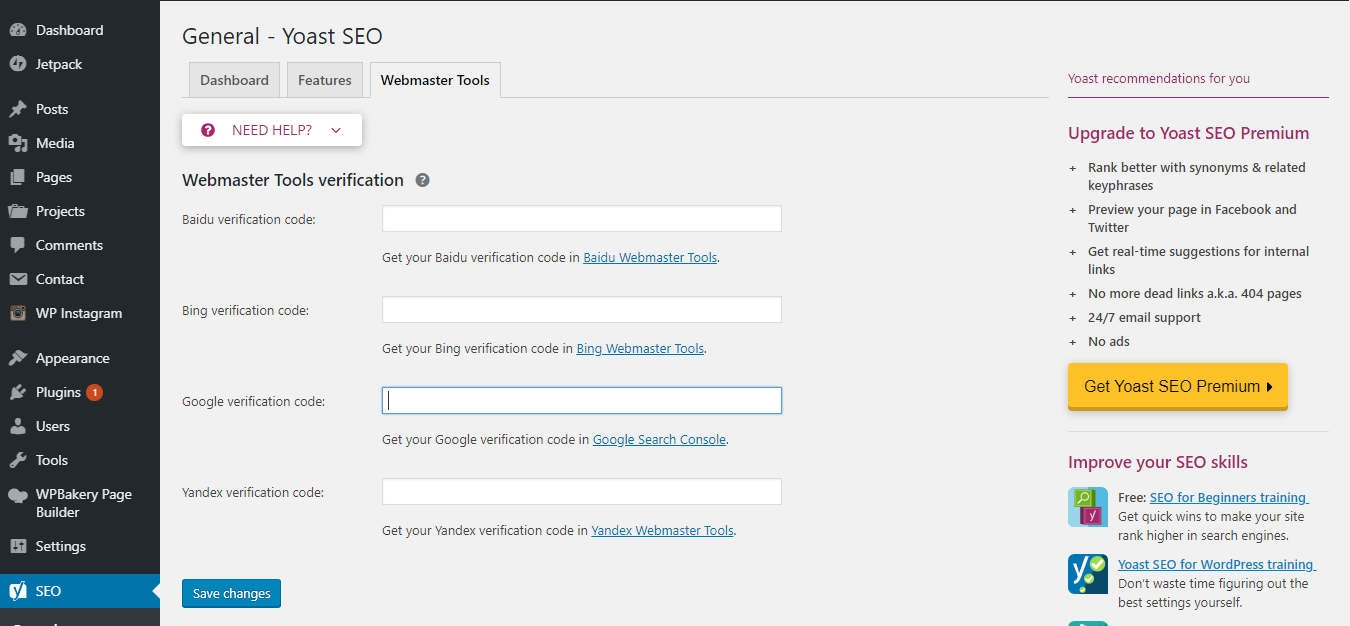Image resolution: width=1350 pixels, height=626 pixels.
Task: Click the WP Instagram camera icon
Action: pyautogui.click(x=18, y=313)
